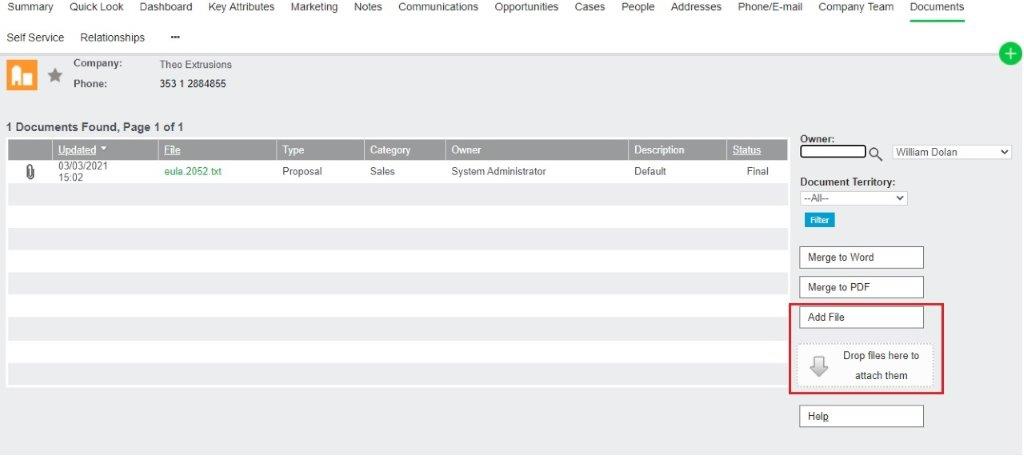Switch to the Summary tab
This screenshot has height=456, width=1024.
[x=30, y=7]
